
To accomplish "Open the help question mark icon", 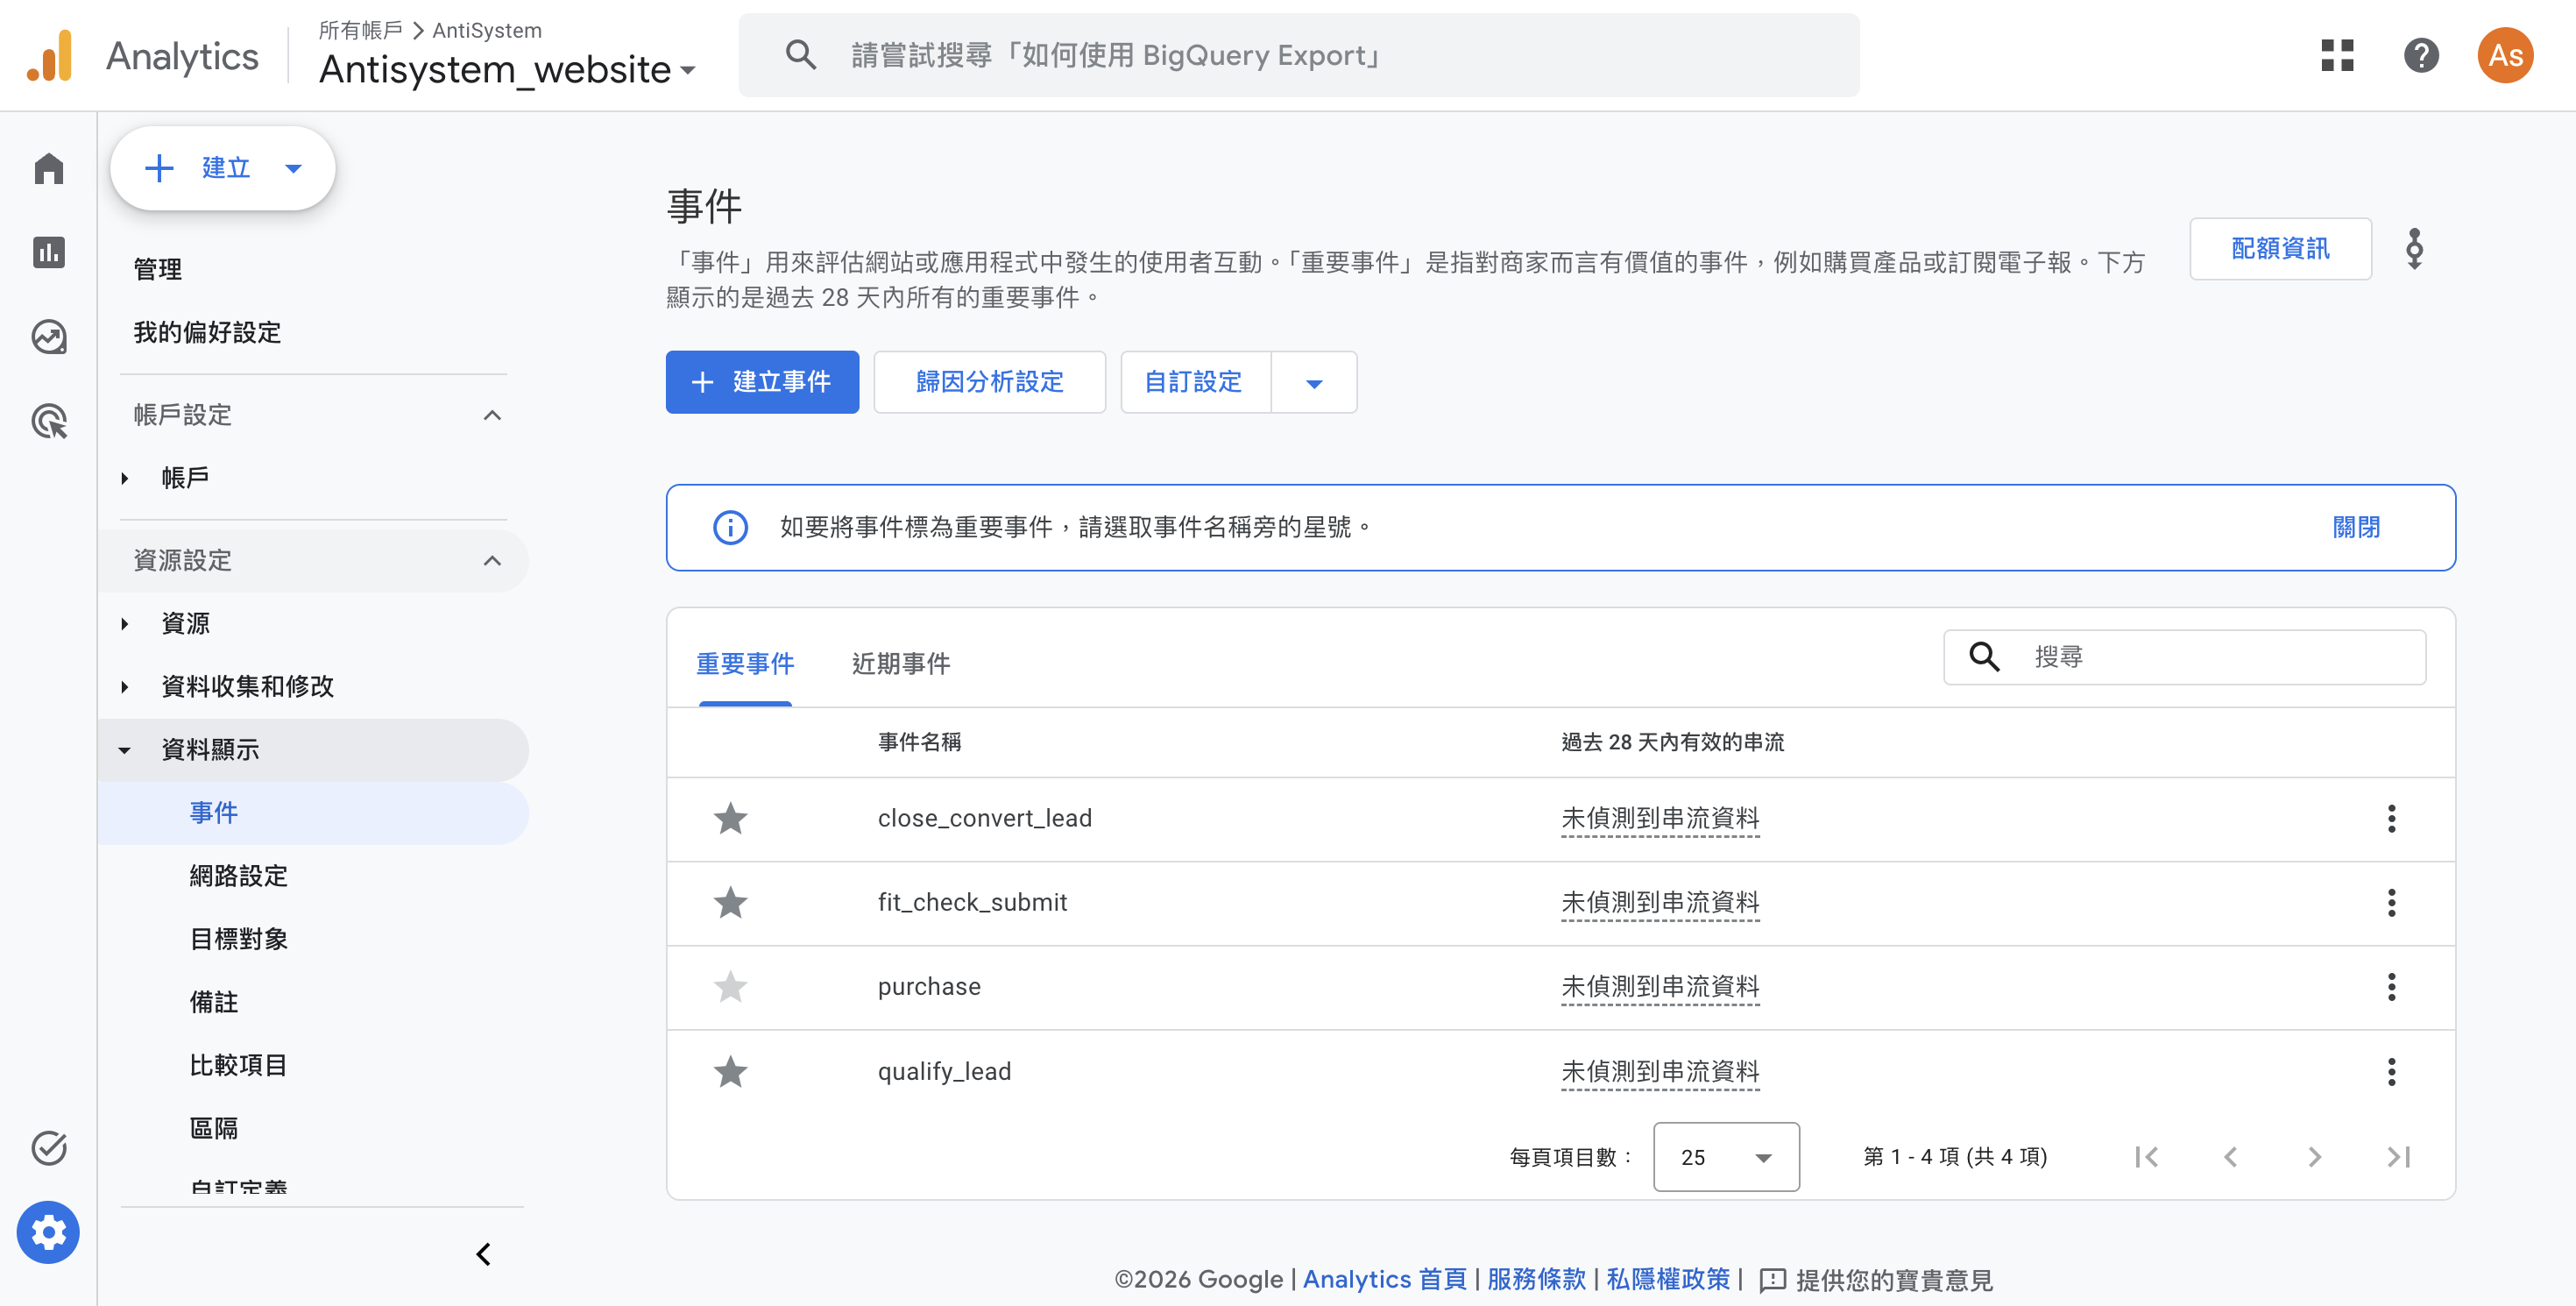I will click(x=2421, y=55).
